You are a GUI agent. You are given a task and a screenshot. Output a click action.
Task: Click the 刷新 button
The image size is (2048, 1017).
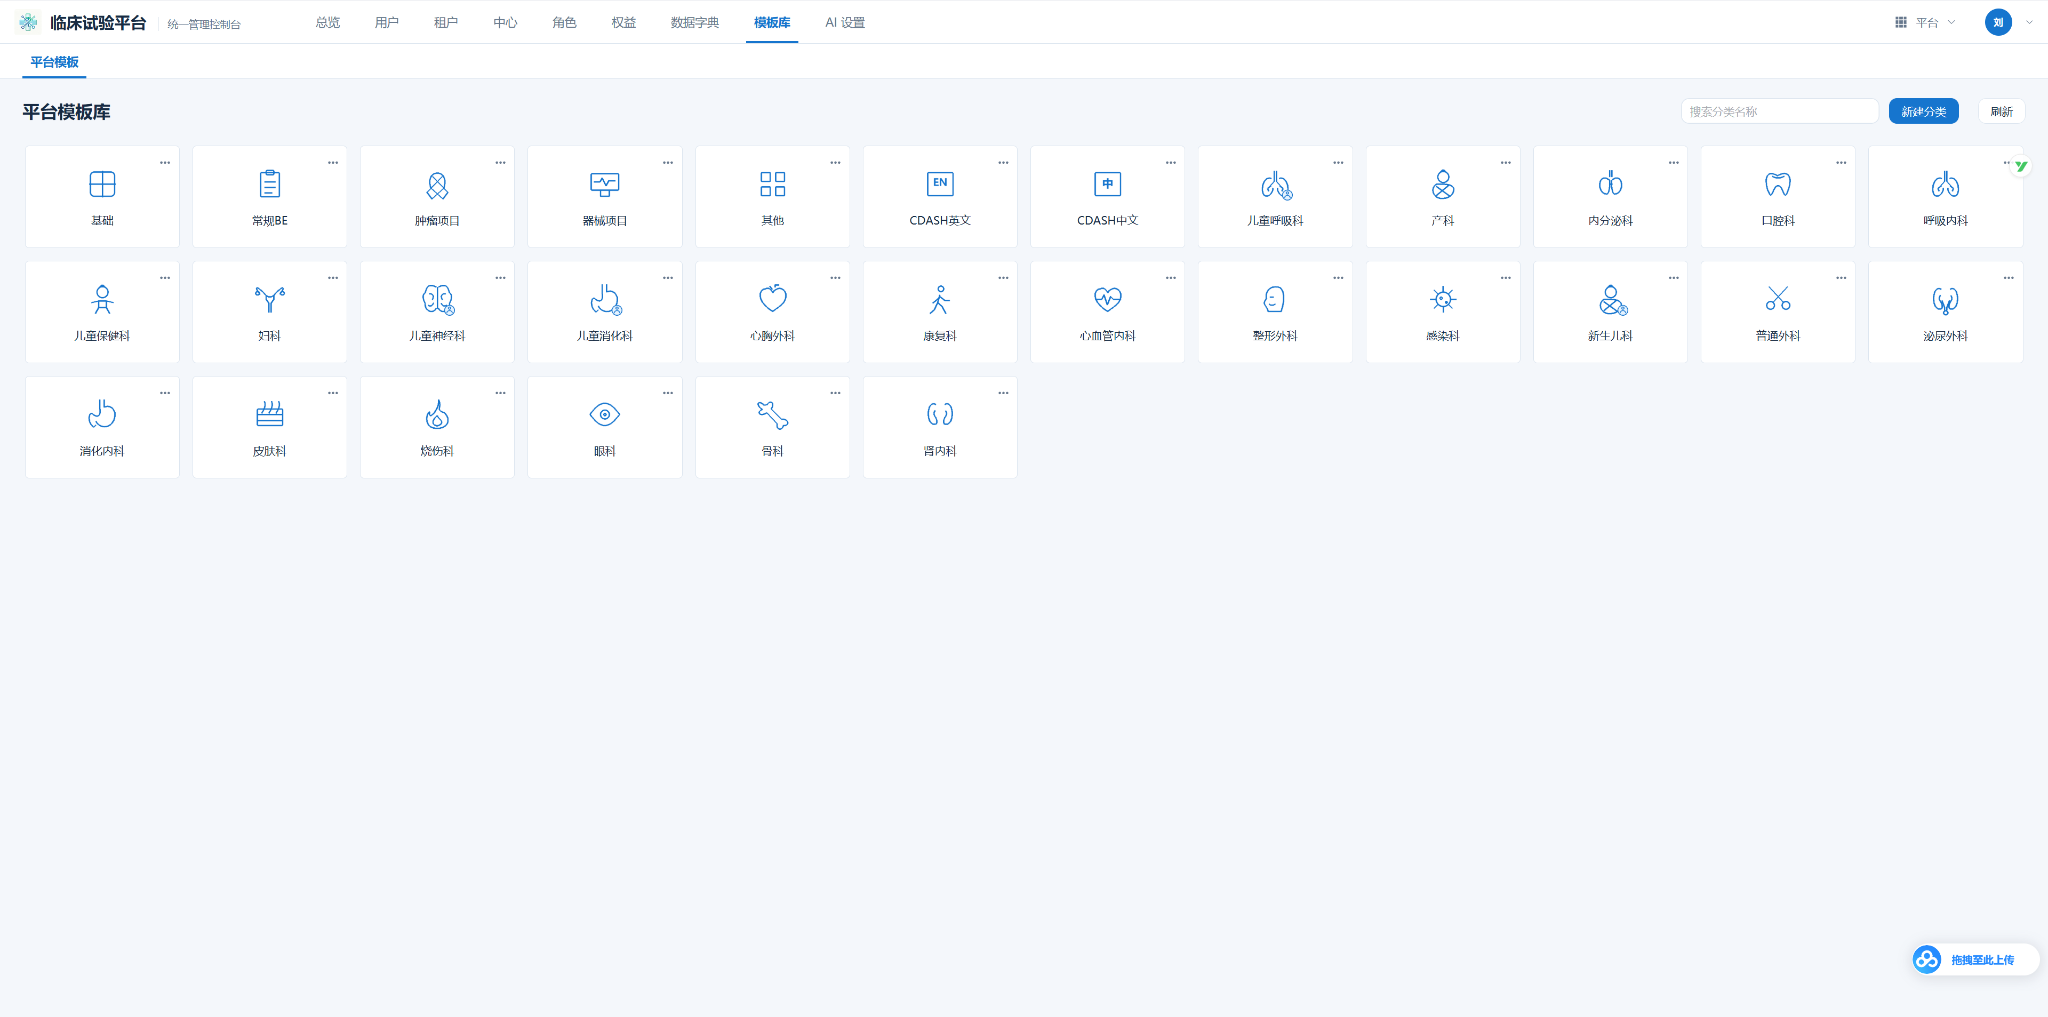[x=2001, y=111]
